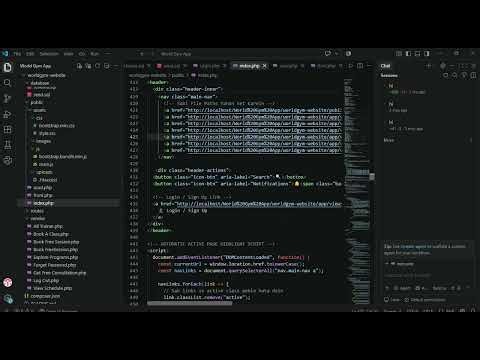Open the Explorer view in activity bar

(8, 67)
